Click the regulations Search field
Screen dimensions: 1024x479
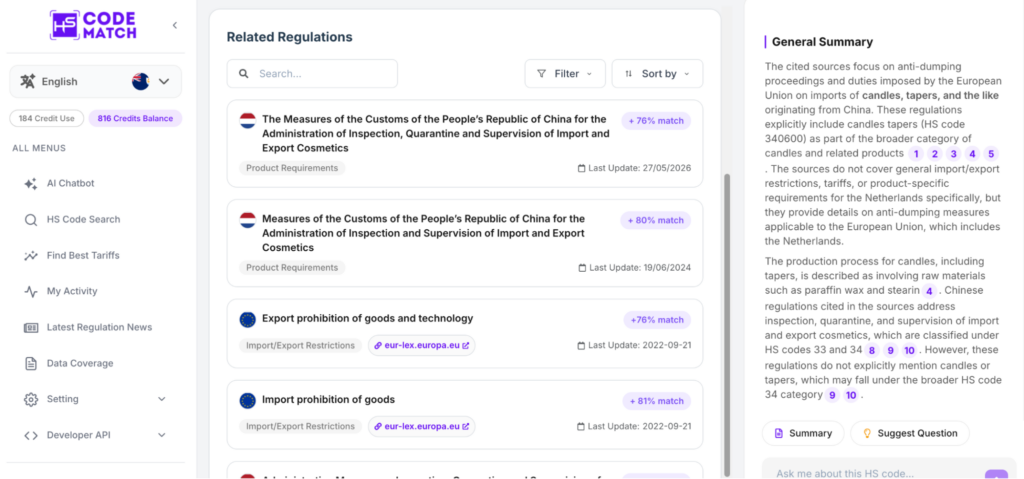[x=312, y=74]
